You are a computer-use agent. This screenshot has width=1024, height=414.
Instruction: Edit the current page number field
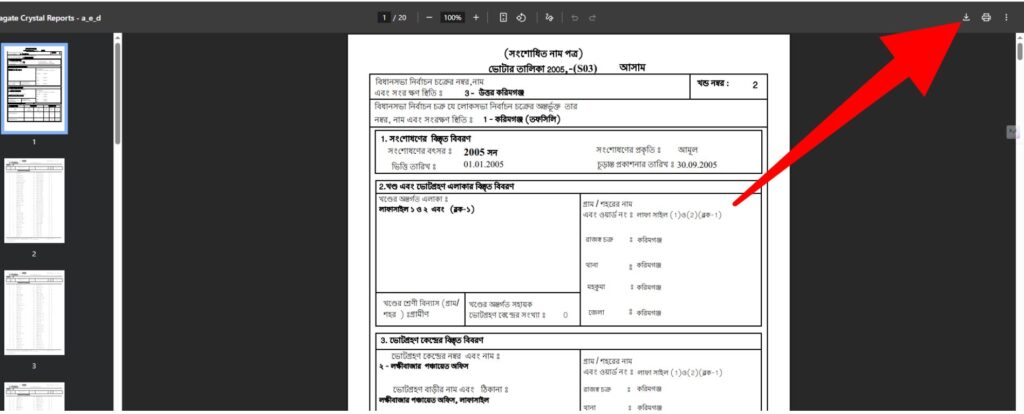click(x=385, y=18)
